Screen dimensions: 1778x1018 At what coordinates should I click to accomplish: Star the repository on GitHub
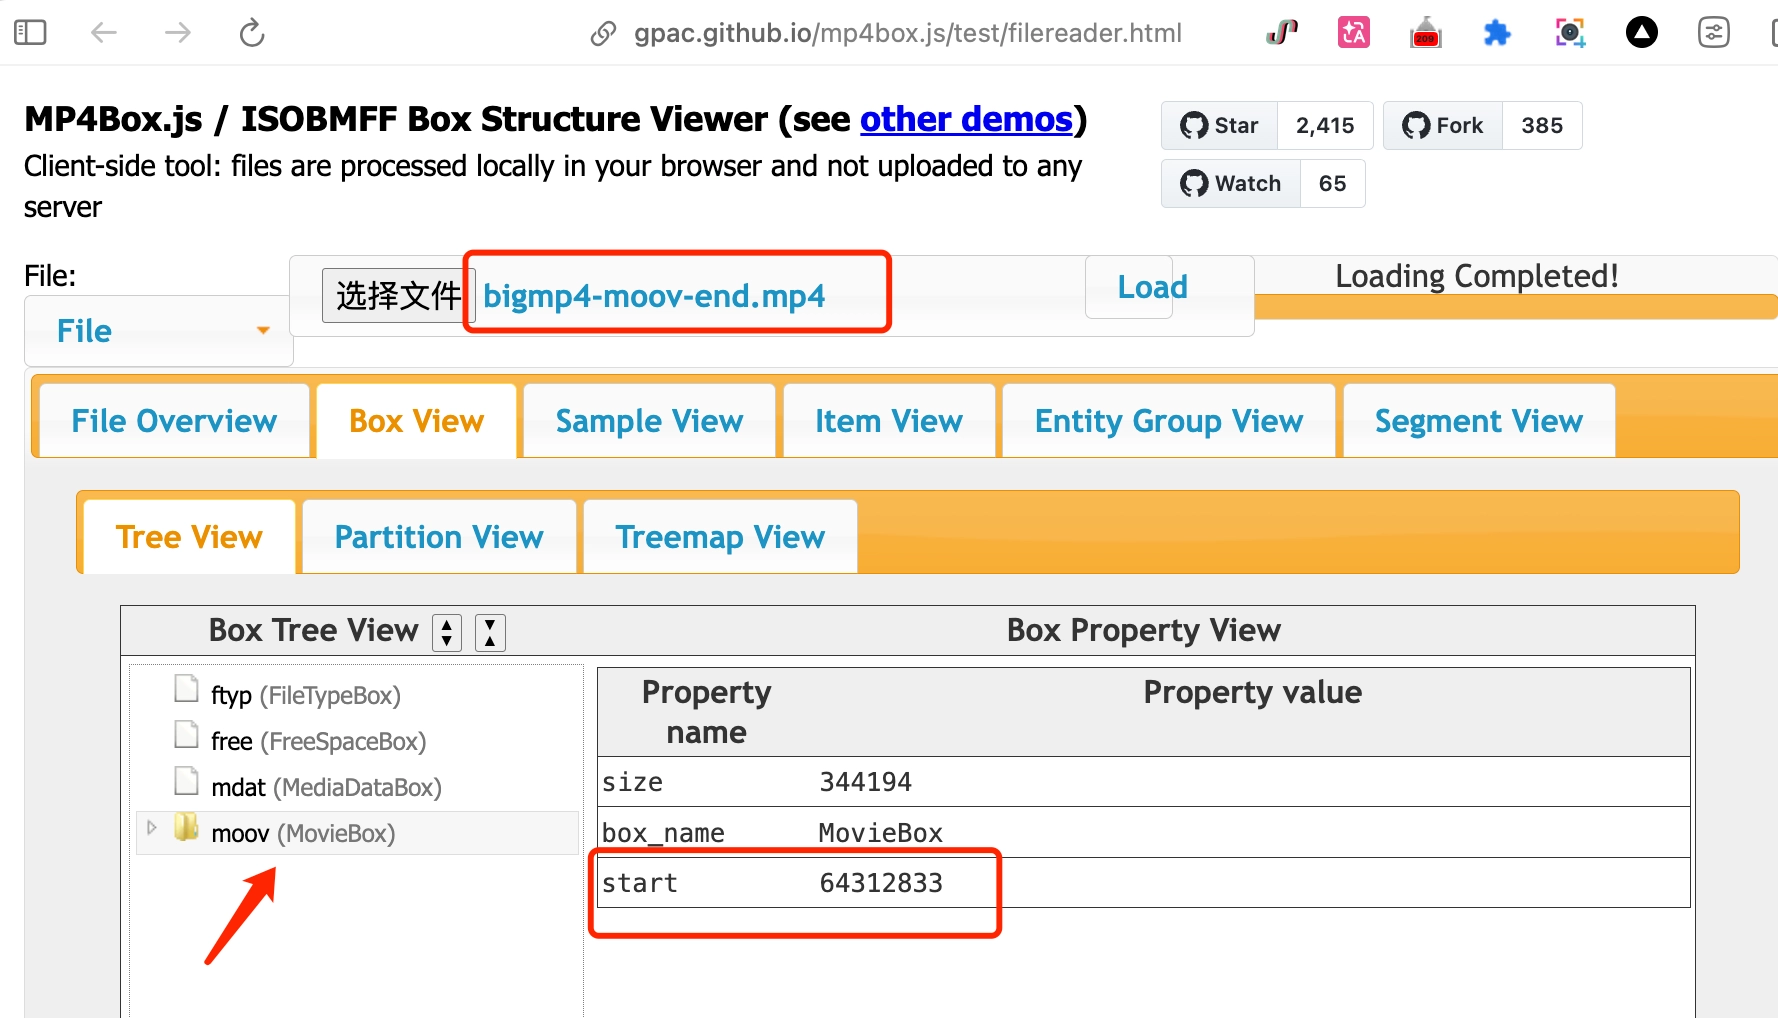click(x=1220, y=125)
